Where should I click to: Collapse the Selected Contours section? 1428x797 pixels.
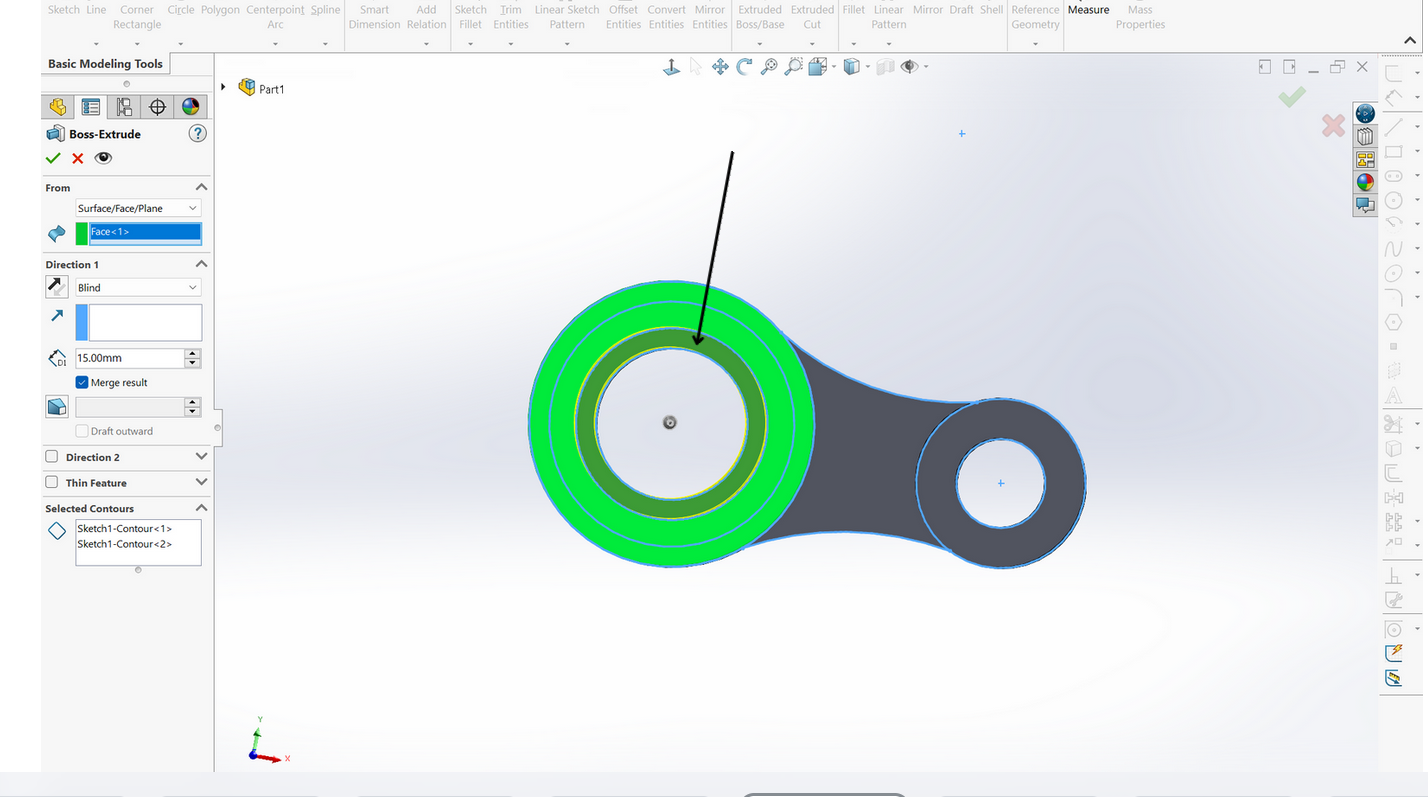[x=201, y=508]
